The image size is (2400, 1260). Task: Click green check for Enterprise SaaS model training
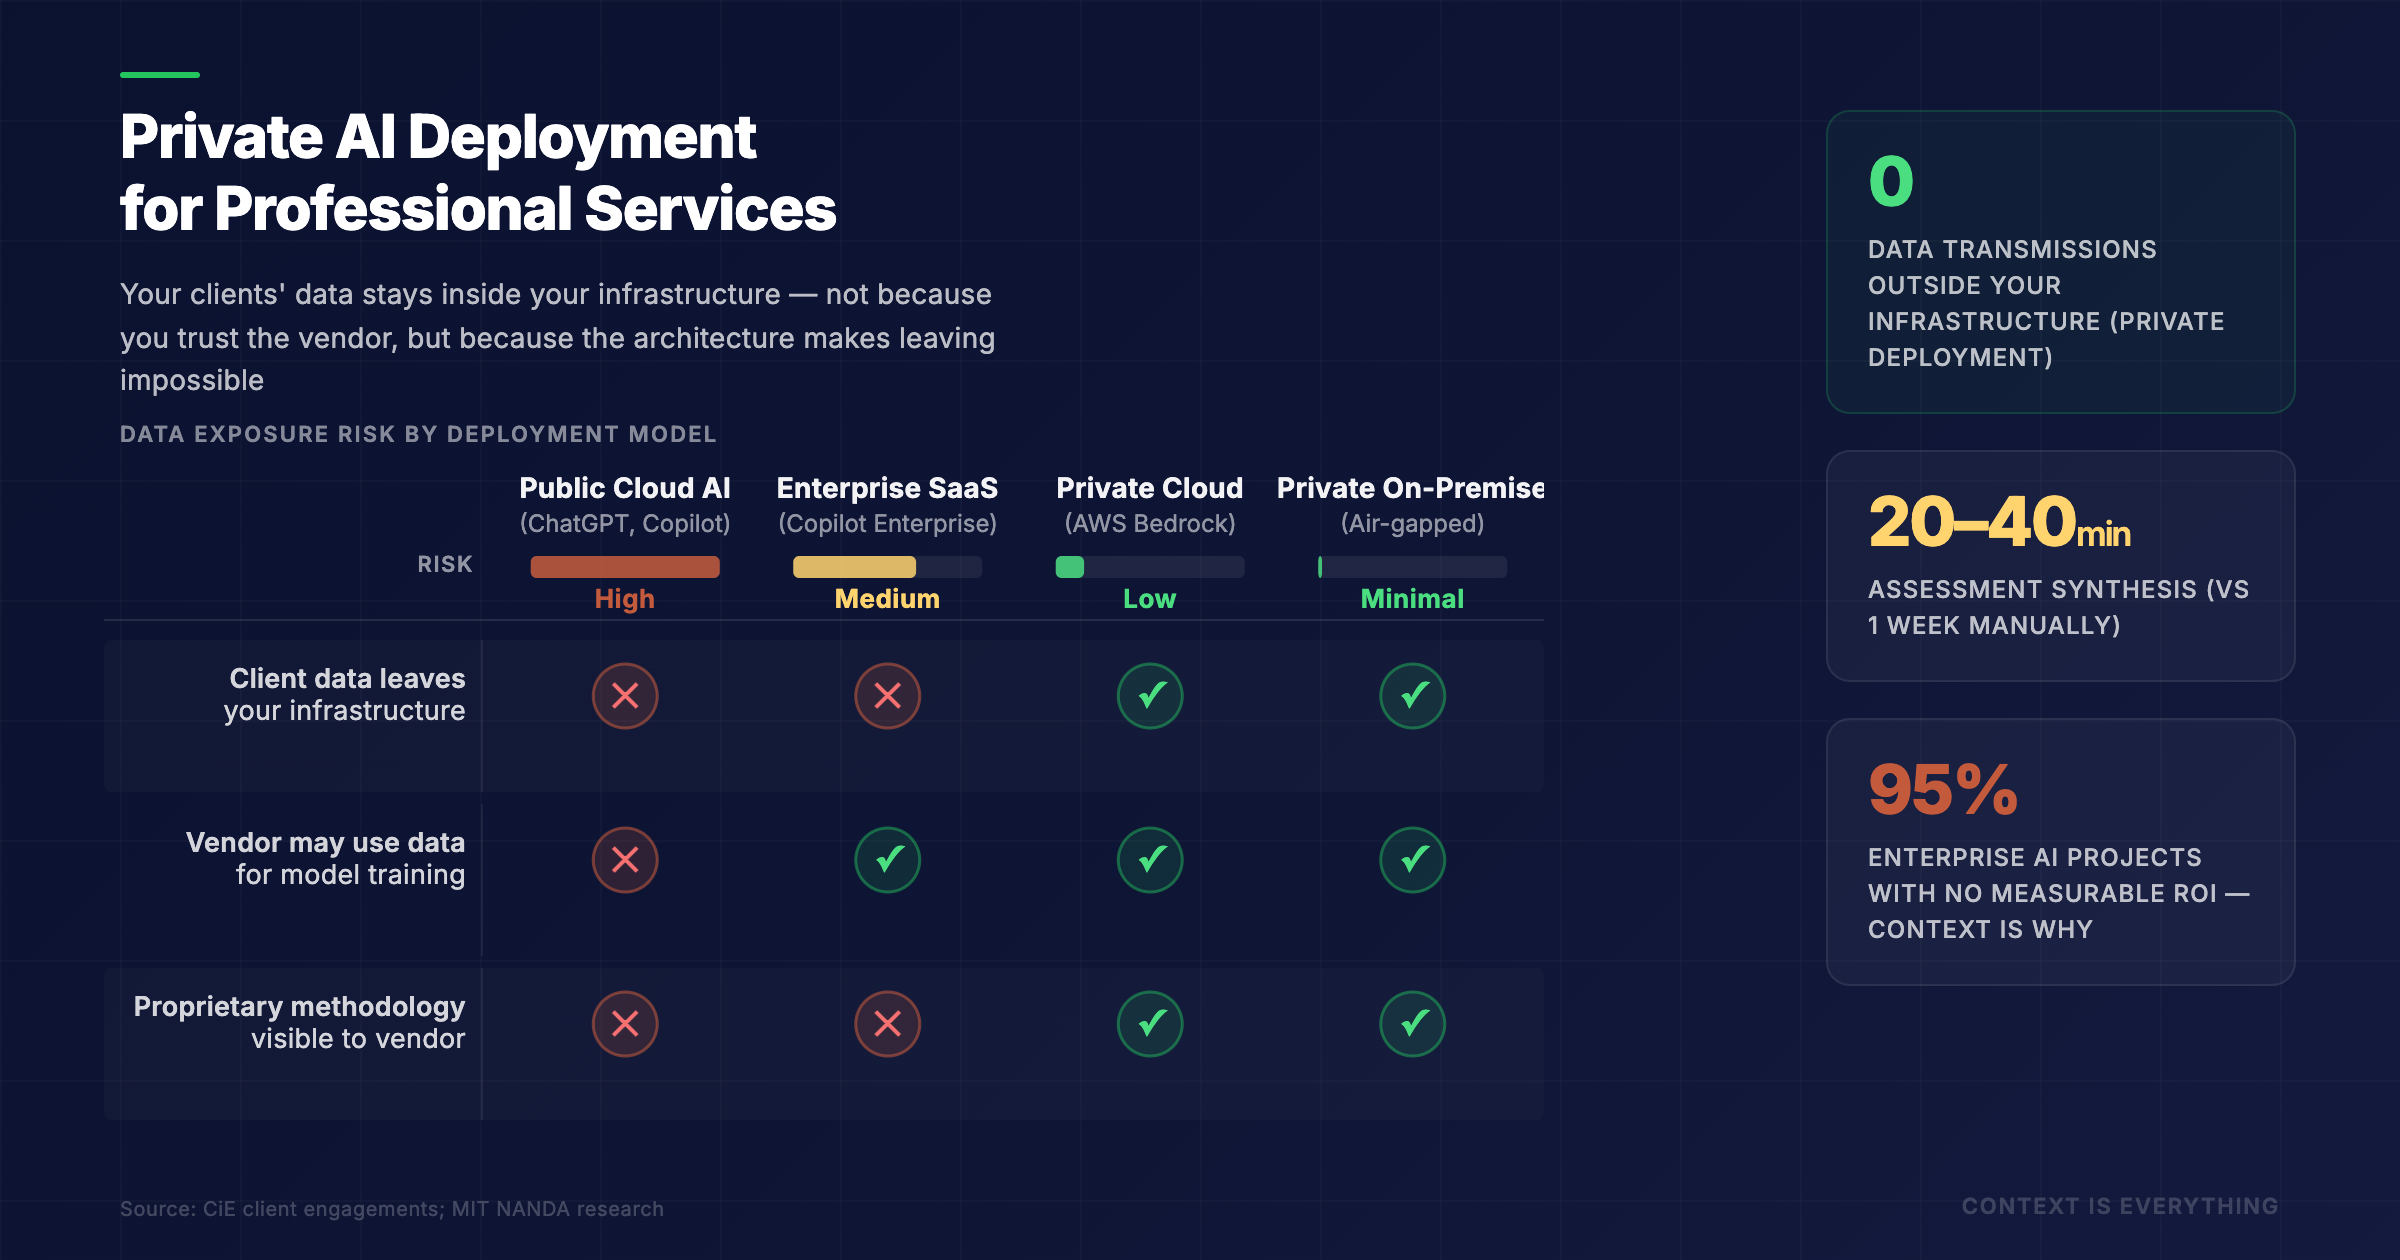(887, 860)
